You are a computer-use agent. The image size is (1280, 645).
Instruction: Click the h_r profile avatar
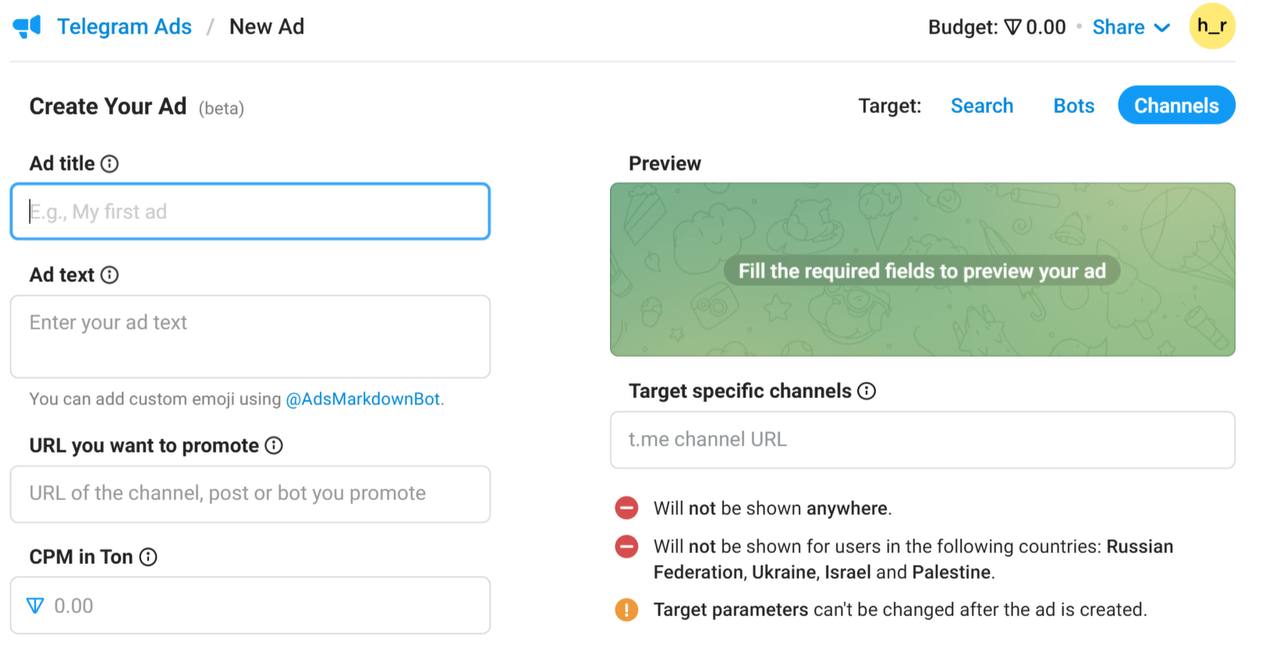(x=1212, y=27)
